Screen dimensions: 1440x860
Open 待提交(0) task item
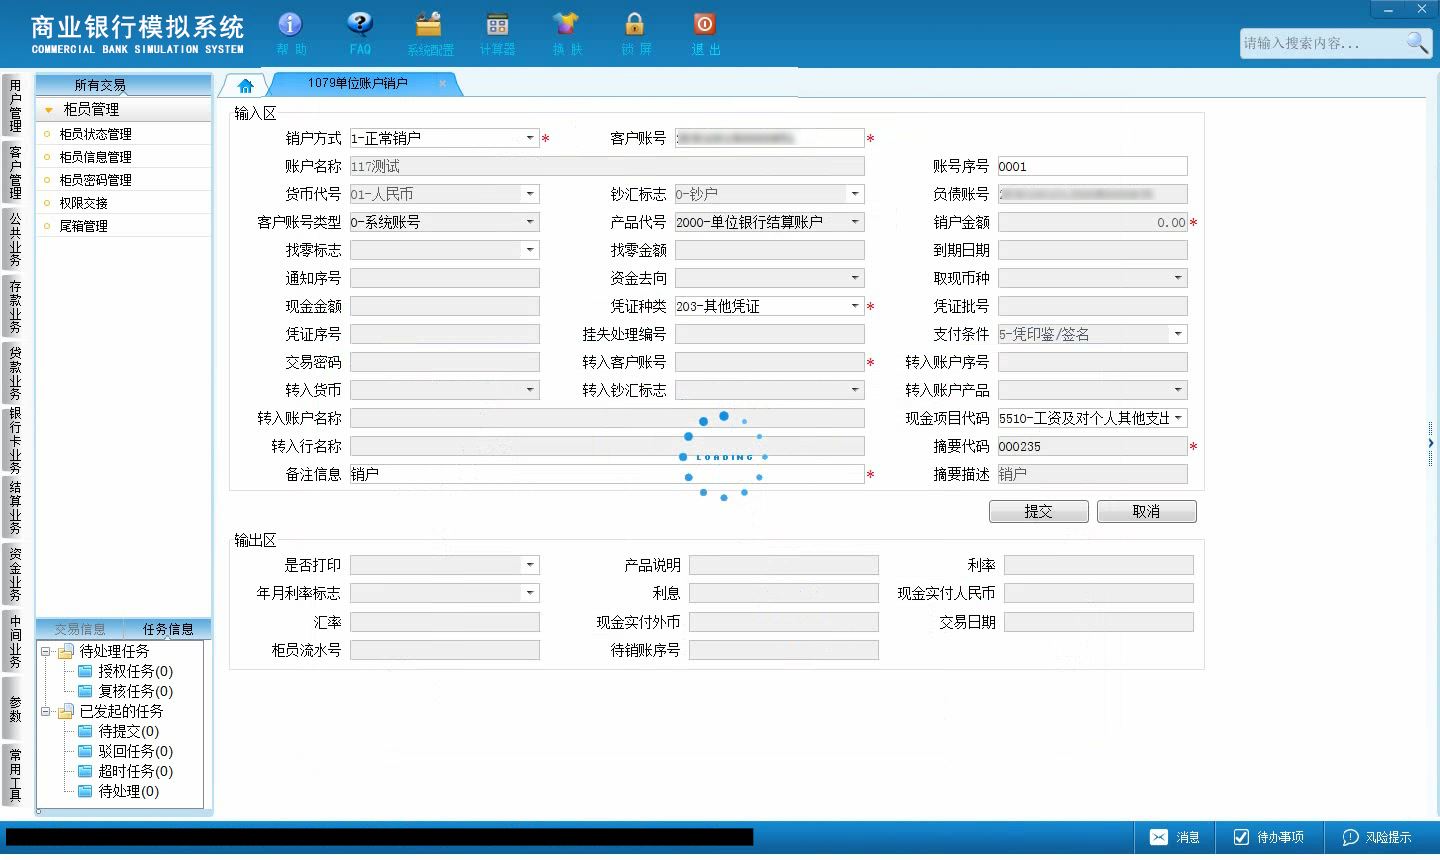(119, 731)
